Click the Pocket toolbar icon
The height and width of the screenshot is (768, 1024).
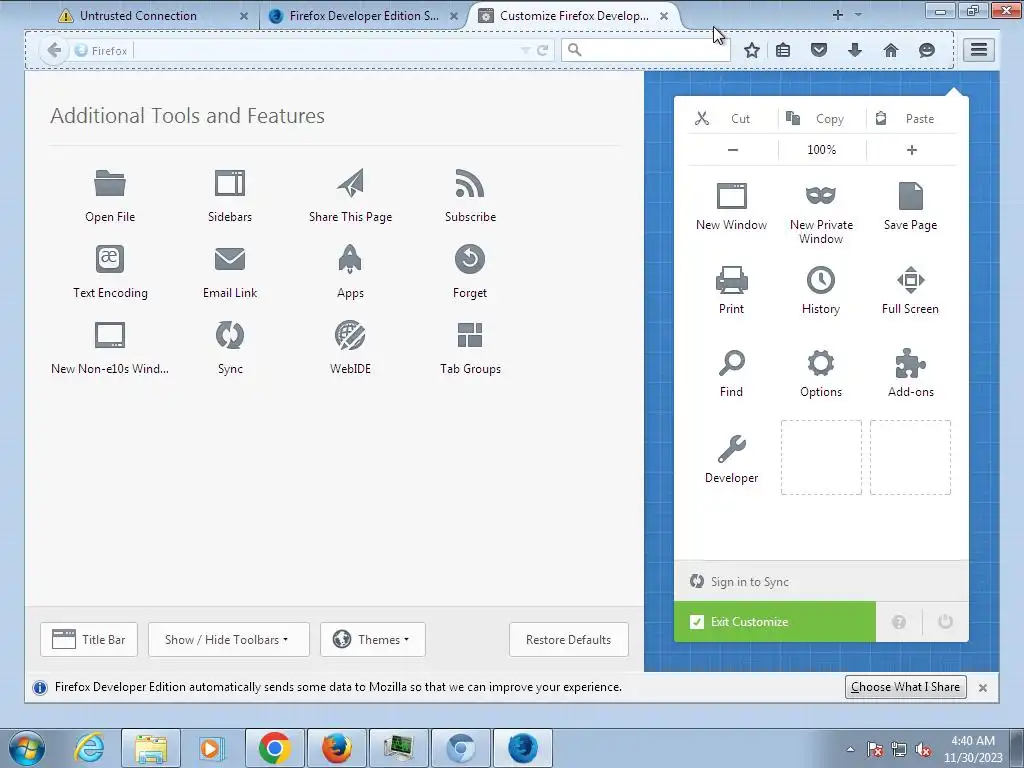(x=819, y=50)
